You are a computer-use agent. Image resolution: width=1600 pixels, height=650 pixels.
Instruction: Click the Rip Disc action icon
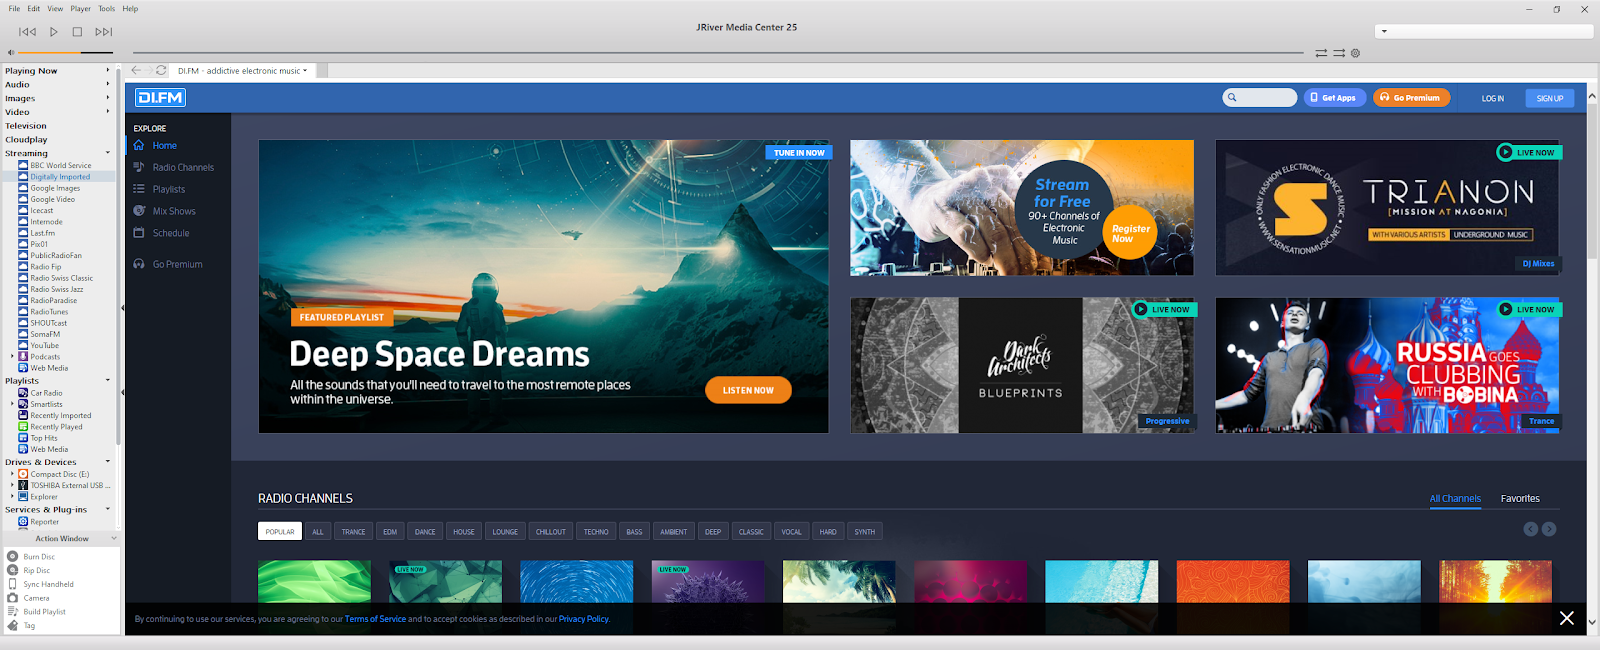(13, 570)
